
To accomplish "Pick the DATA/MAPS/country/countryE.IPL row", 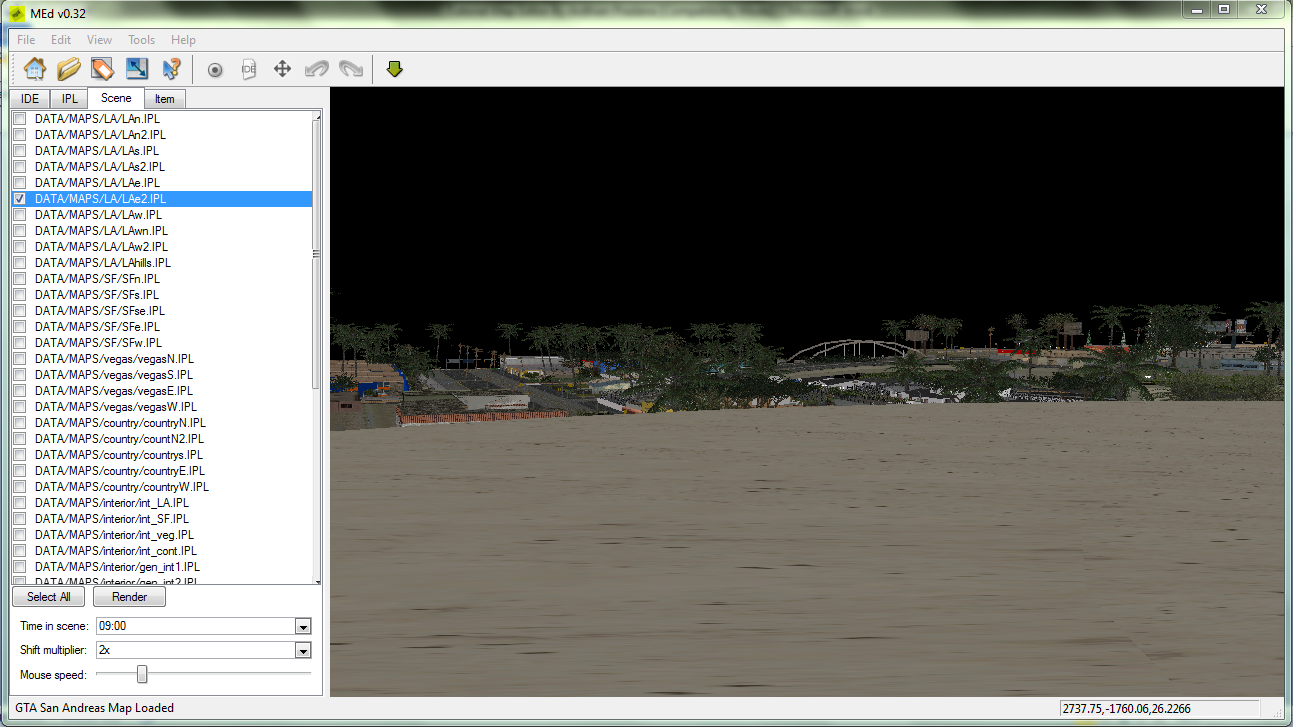I will (x=162, y=471).
